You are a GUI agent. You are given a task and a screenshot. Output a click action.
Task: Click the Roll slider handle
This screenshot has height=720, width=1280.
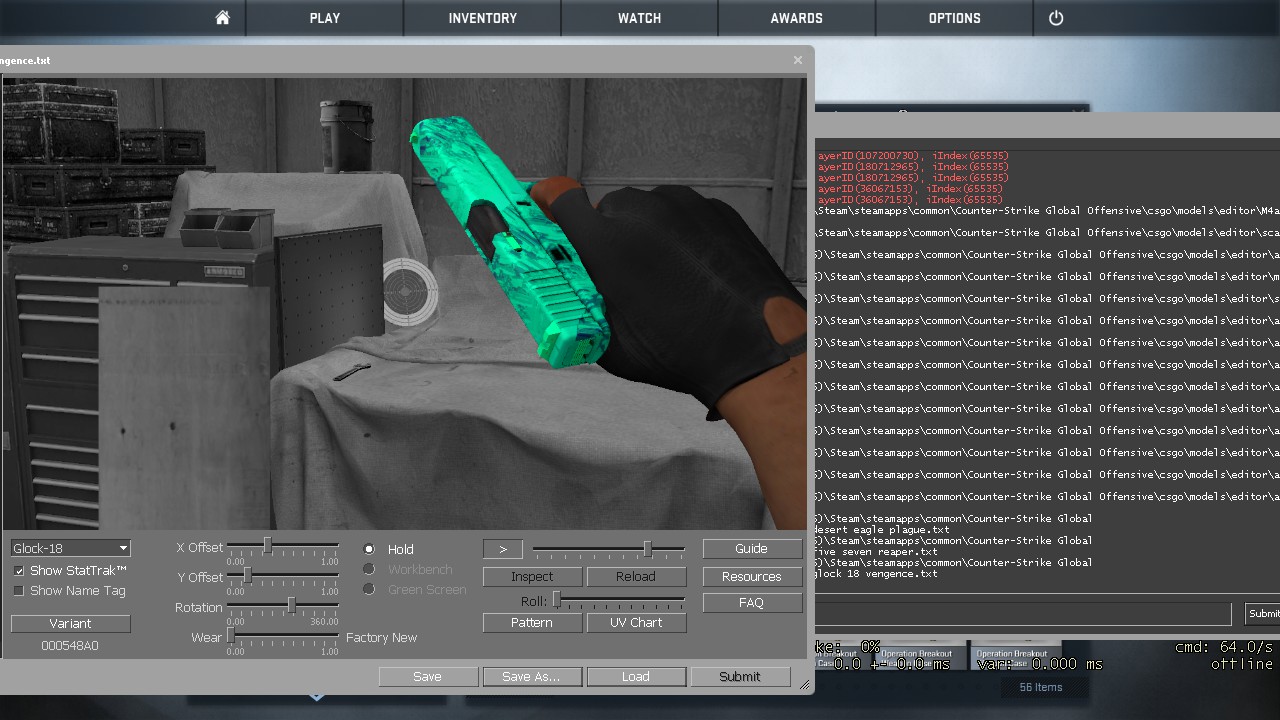click(x=557, y=600)
